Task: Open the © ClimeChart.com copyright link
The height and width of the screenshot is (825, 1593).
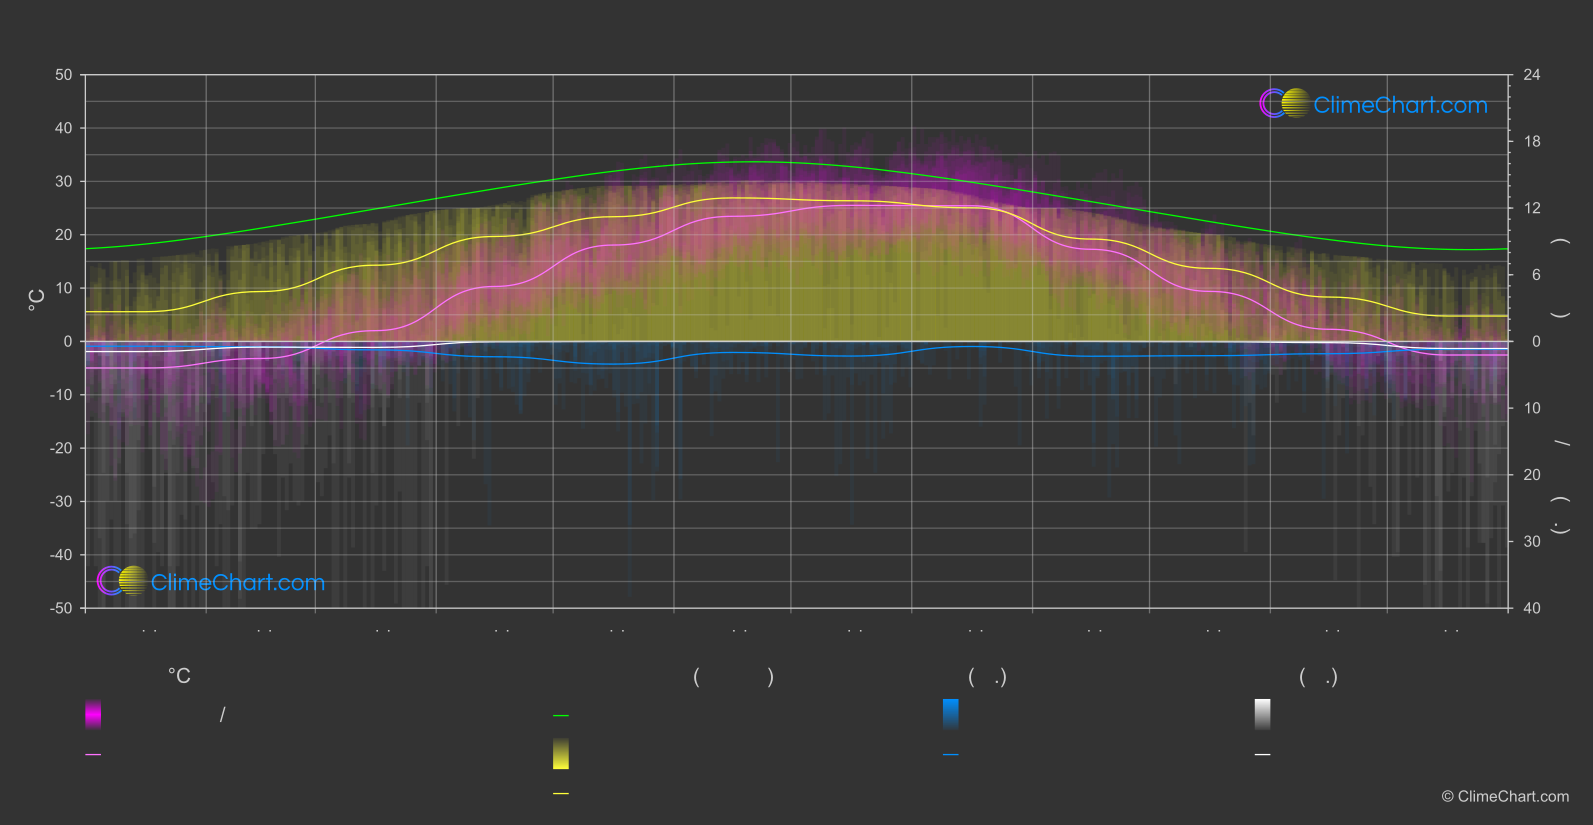Action: pyautogui.click(x=1505, y=797)
